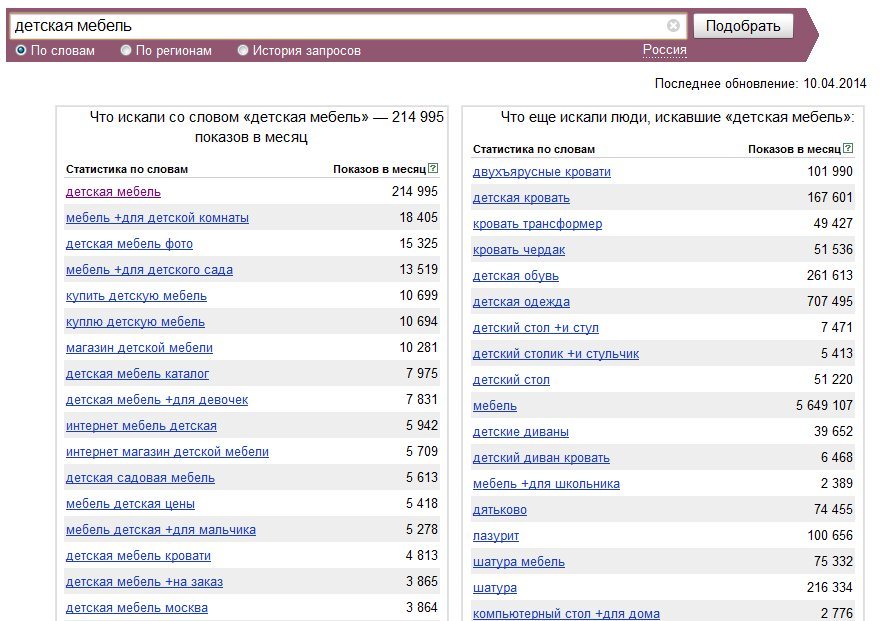Screen dimensions: 882x621
Task: Open 'детская мебель +на заказ' link
Action: 144,581
